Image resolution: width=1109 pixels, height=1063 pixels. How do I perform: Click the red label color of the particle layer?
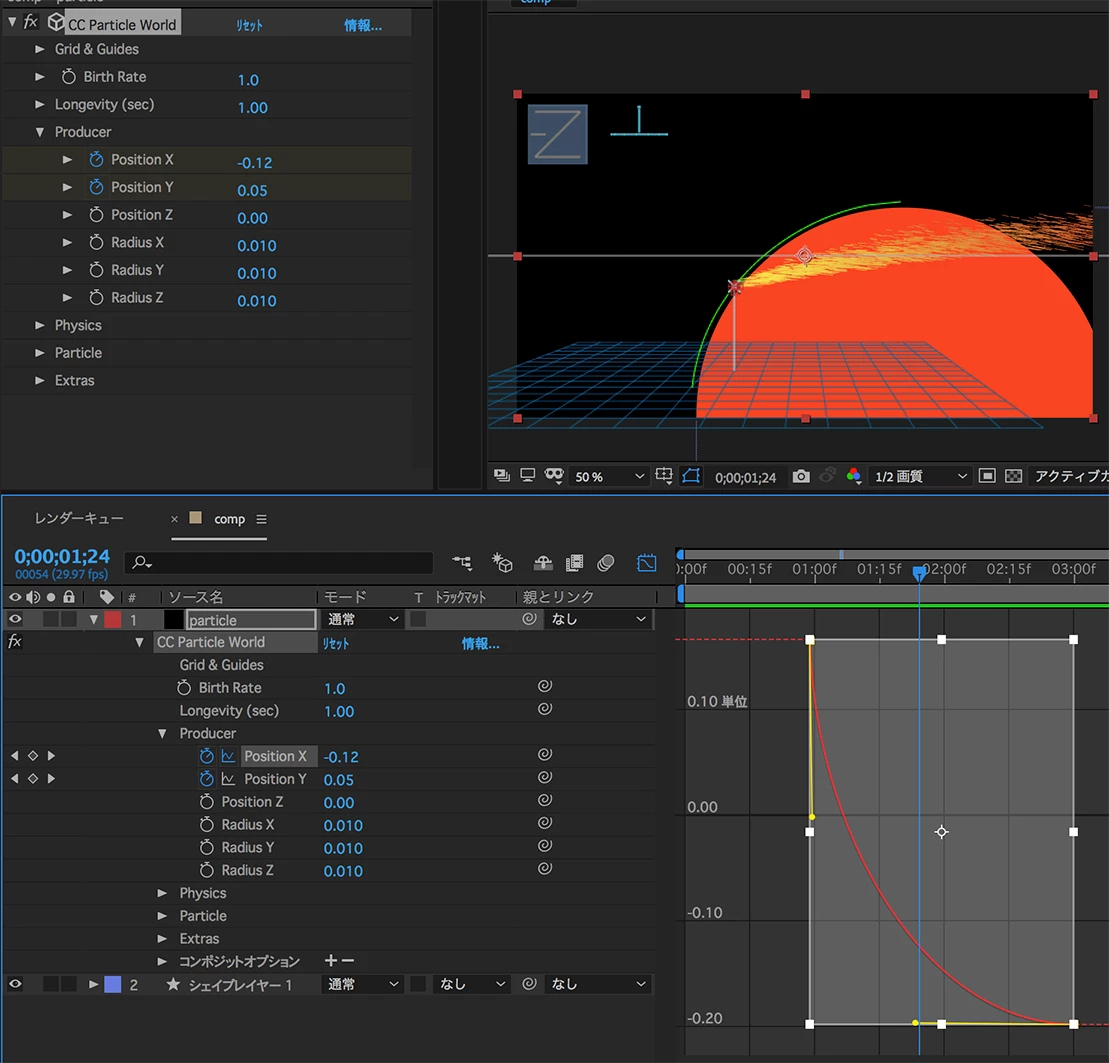(x=112, y=620)
